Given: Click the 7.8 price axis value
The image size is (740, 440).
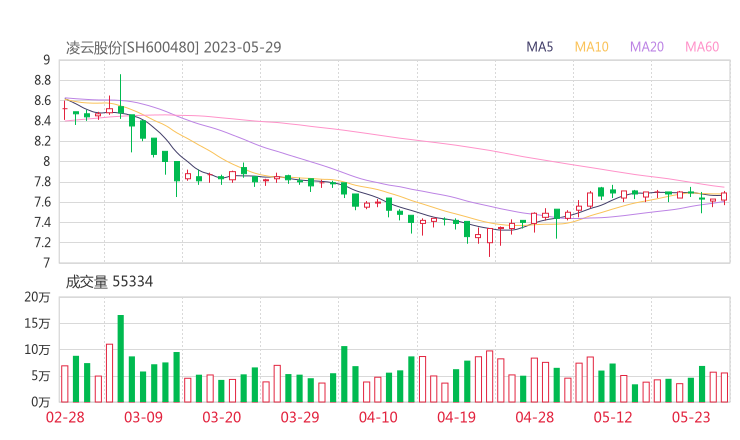Looking at the screenshot, I should click(x=42, y=182).
